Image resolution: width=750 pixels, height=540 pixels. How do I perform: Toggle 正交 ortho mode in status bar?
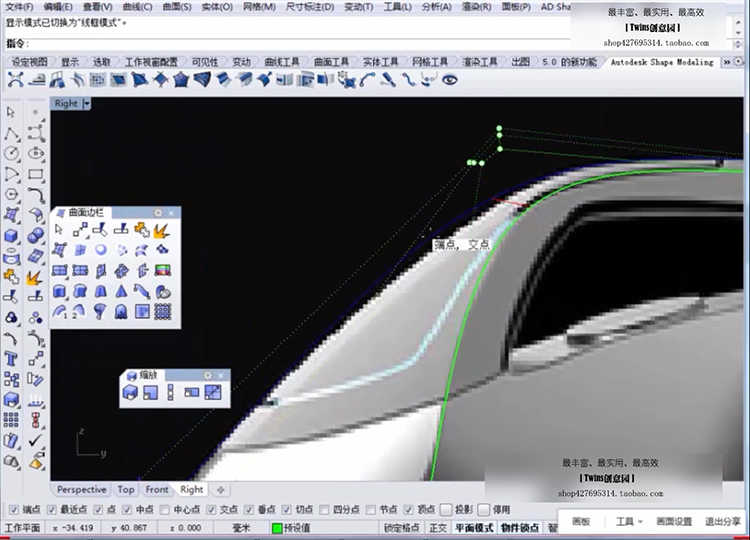click(438, 528)
